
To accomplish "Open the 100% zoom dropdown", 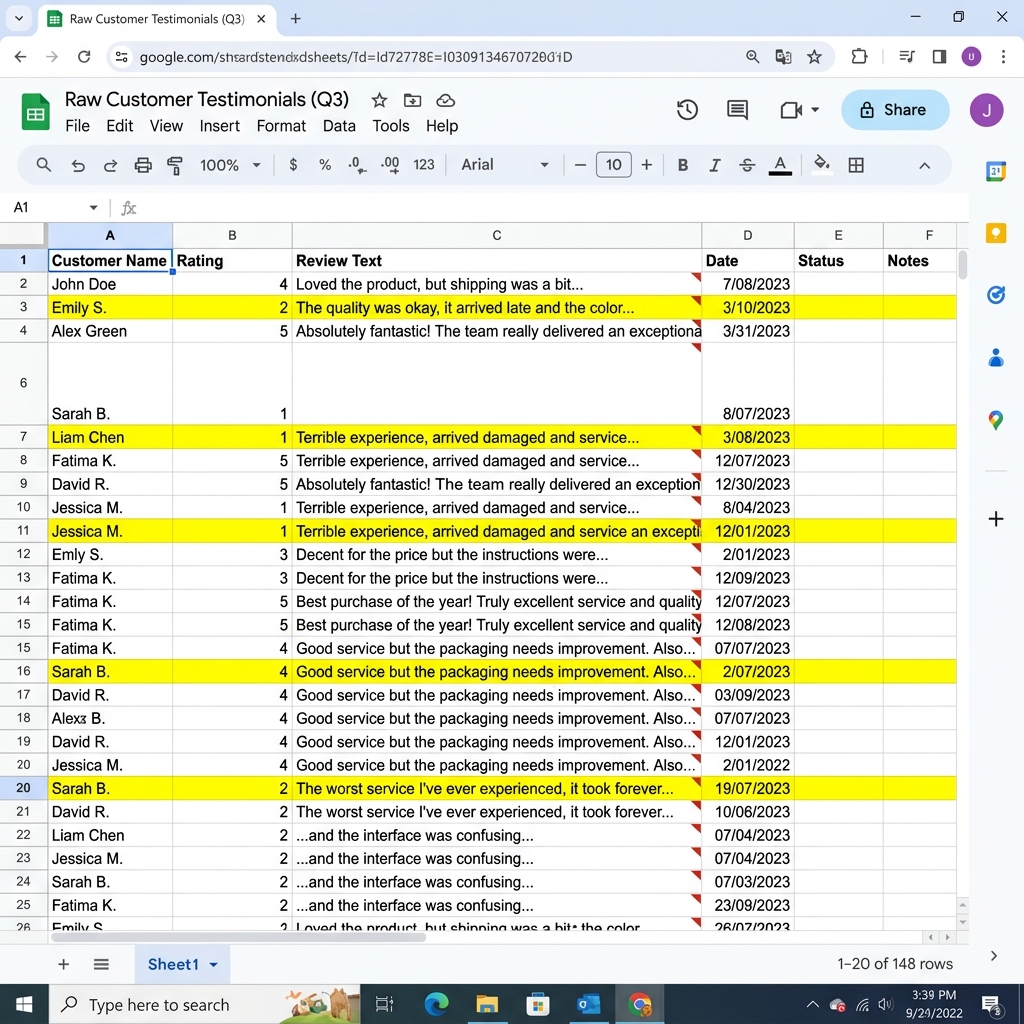I will pyautogui.click(x=230, y=165).
